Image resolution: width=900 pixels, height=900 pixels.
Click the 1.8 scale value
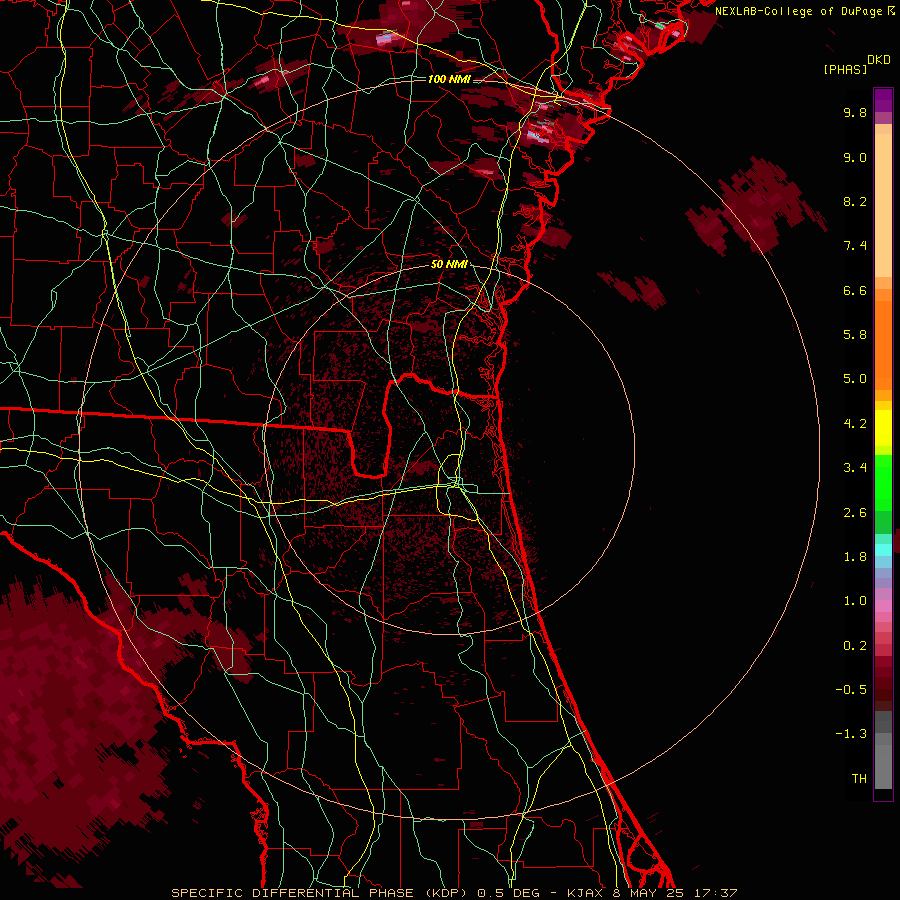855,557
